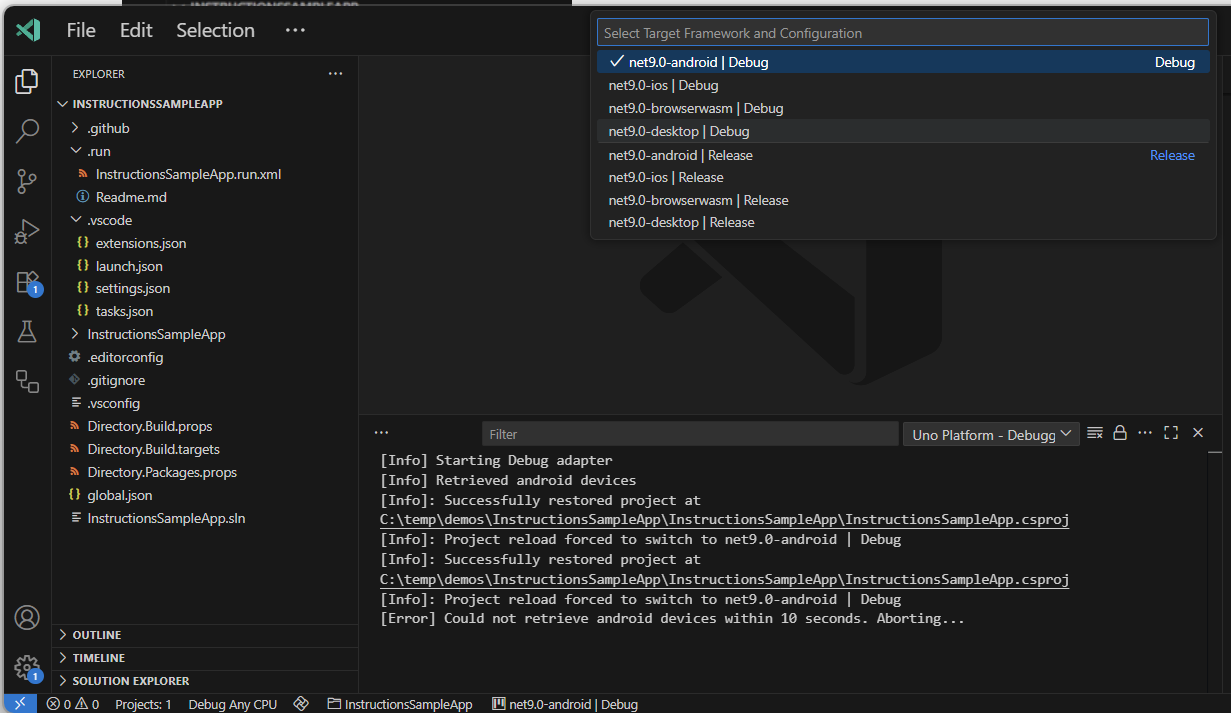The width and height of the screenshot is (1231, 713).
Task: Open the activity bar view below Testing flask
Action: click(27, 381)
